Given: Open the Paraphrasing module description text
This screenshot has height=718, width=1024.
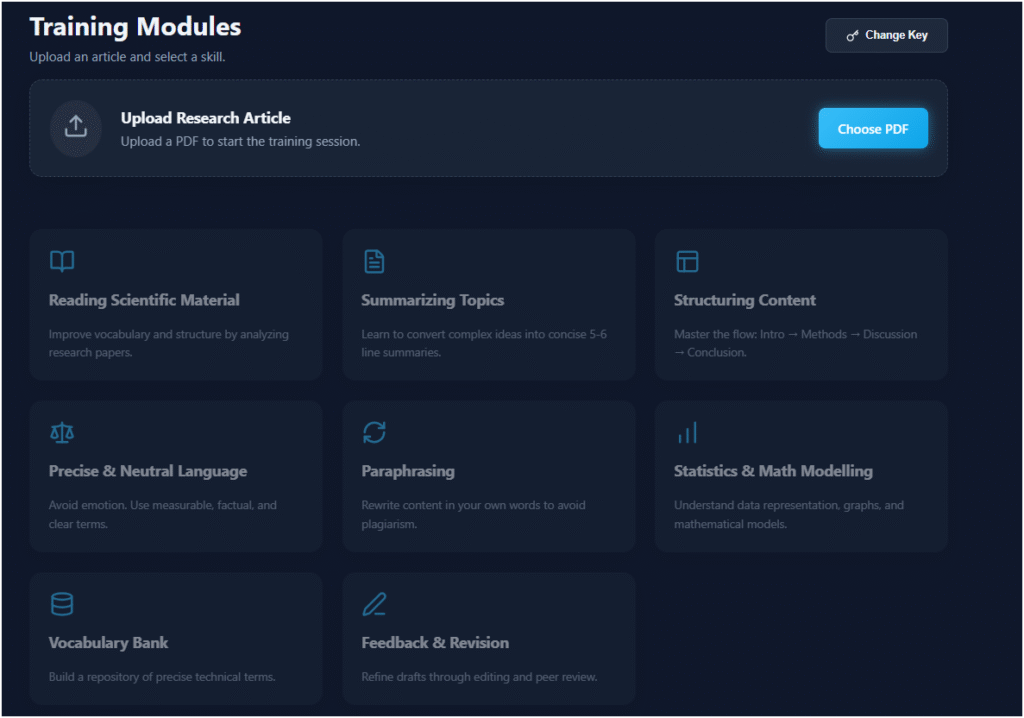Looking at the screenshot, I should point(473,514).
